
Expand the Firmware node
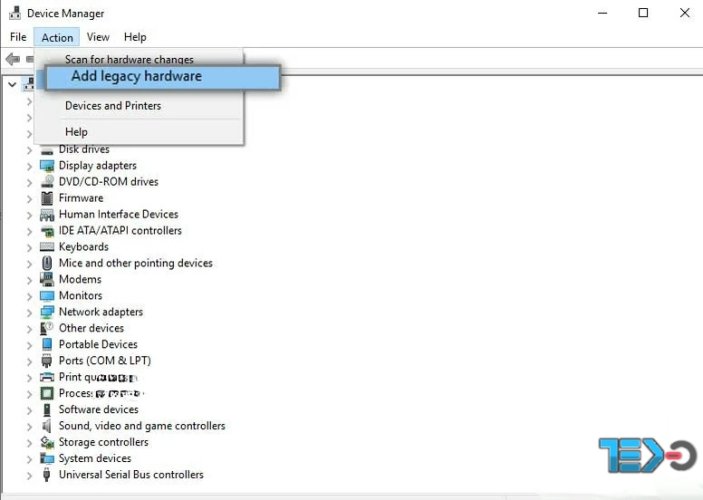tap(29, 199)
